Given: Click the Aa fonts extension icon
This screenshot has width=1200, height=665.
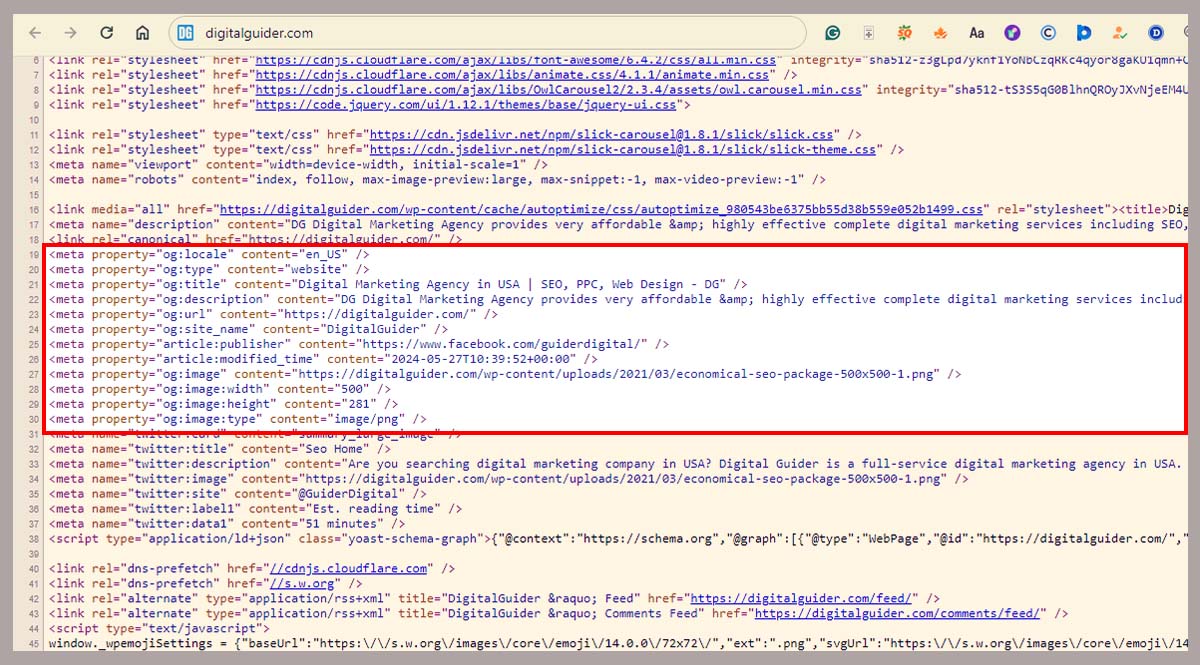Looking at the screenshot, I should click(977, 32).
